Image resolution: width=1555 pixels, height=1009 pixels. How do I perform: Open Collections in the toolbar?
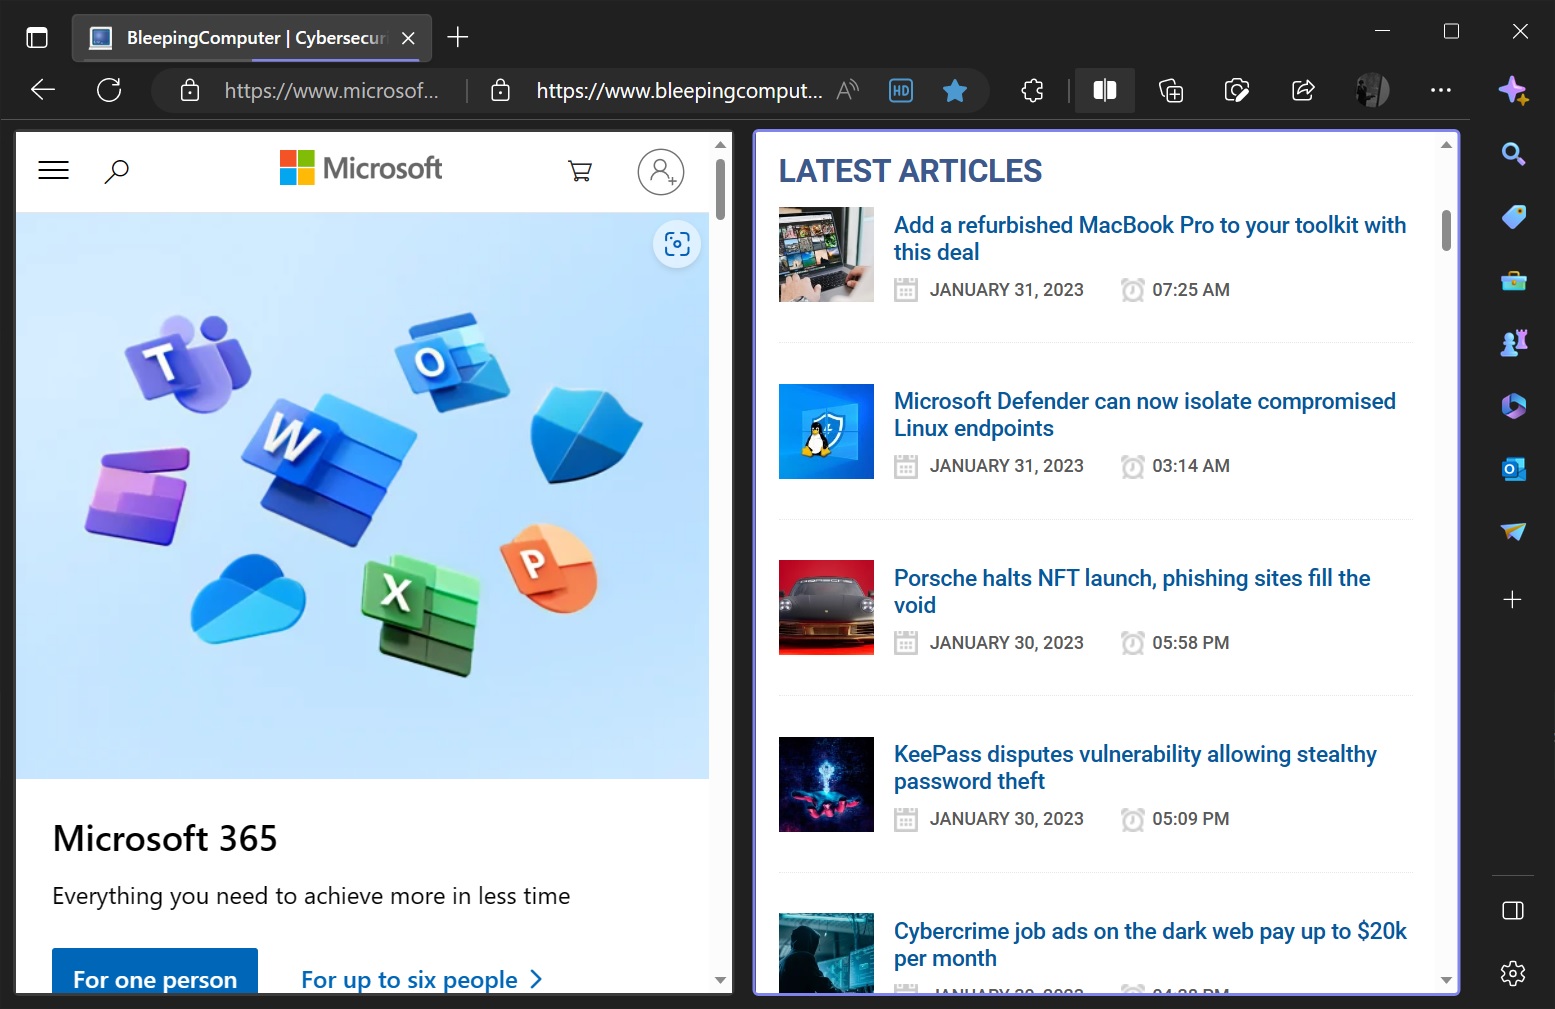click(x=1170, y=90)
